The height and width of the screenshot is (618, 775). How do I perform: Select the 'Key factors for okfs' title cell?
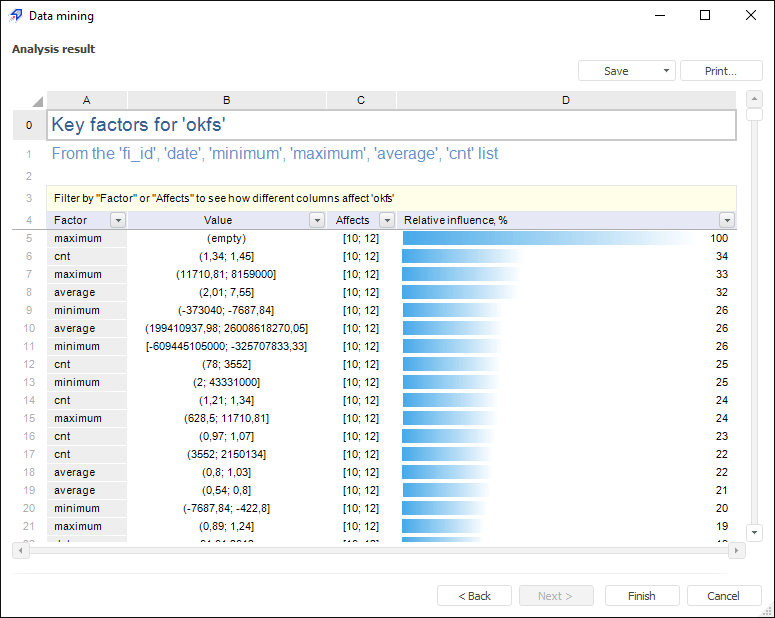coord(392,125)
